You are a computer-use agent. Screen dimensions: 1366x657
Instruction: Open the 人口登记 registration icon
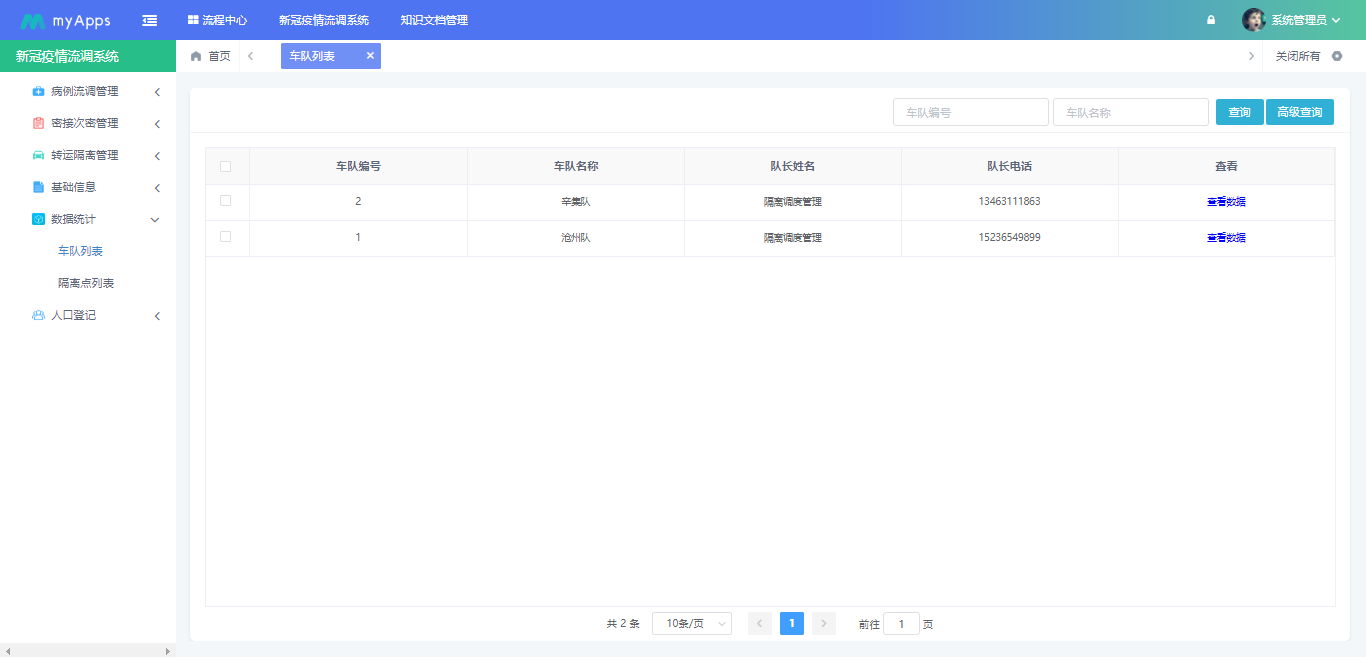click(x=37, y=315)
